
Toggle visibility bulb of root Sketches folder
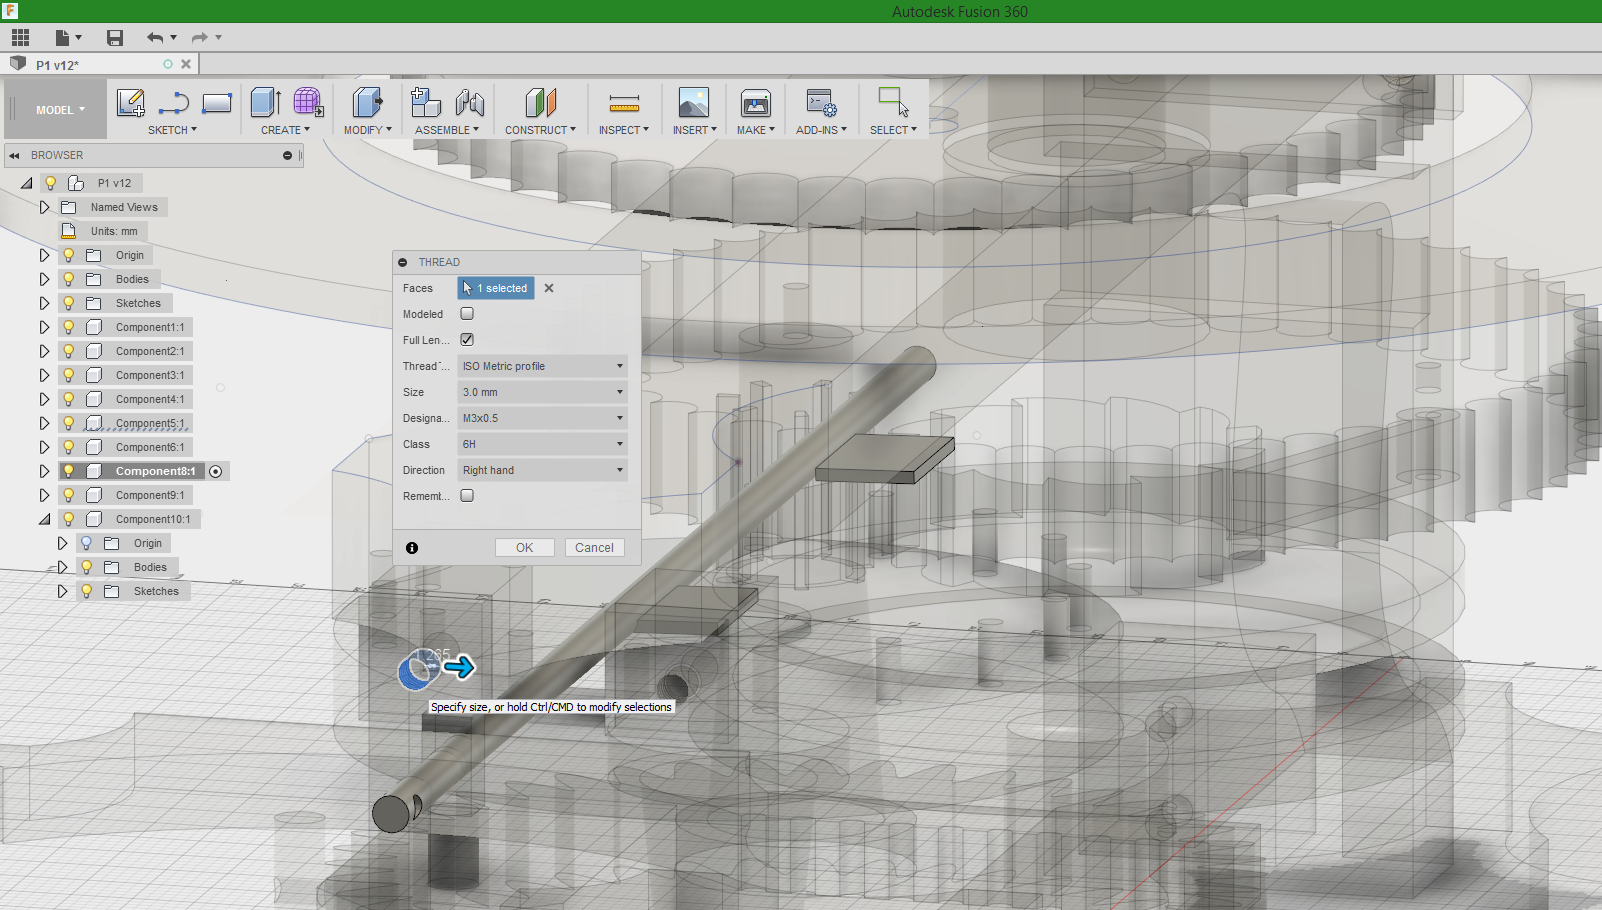coord(69,303)
